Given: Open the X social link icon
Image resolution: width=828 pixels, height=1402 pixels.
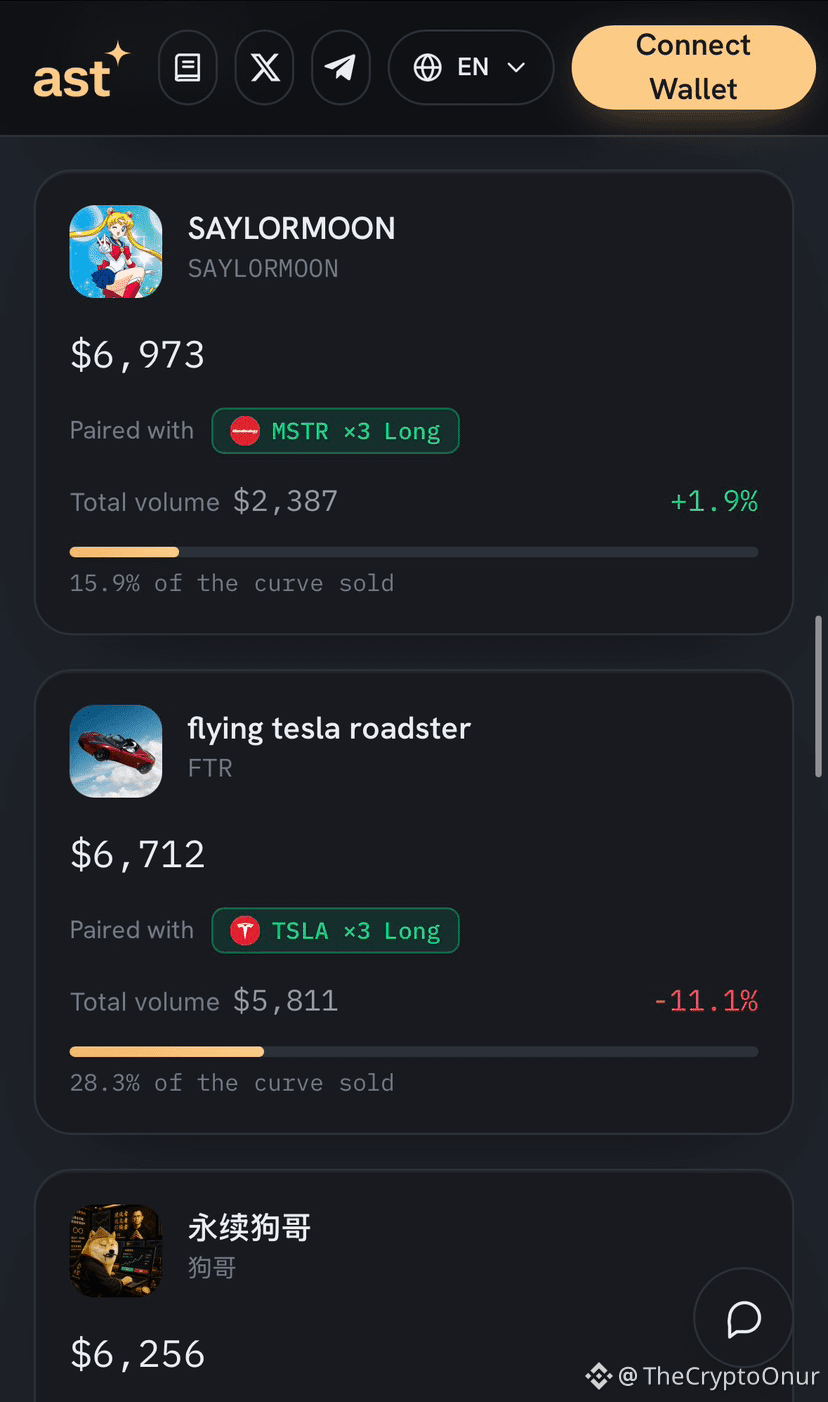Looking at the screenshot, I should click(264, 68).
